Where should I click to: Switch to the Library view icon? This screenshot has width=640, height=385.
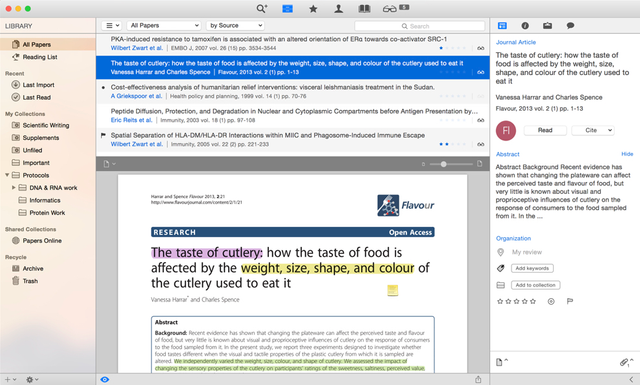pos(287,8)
